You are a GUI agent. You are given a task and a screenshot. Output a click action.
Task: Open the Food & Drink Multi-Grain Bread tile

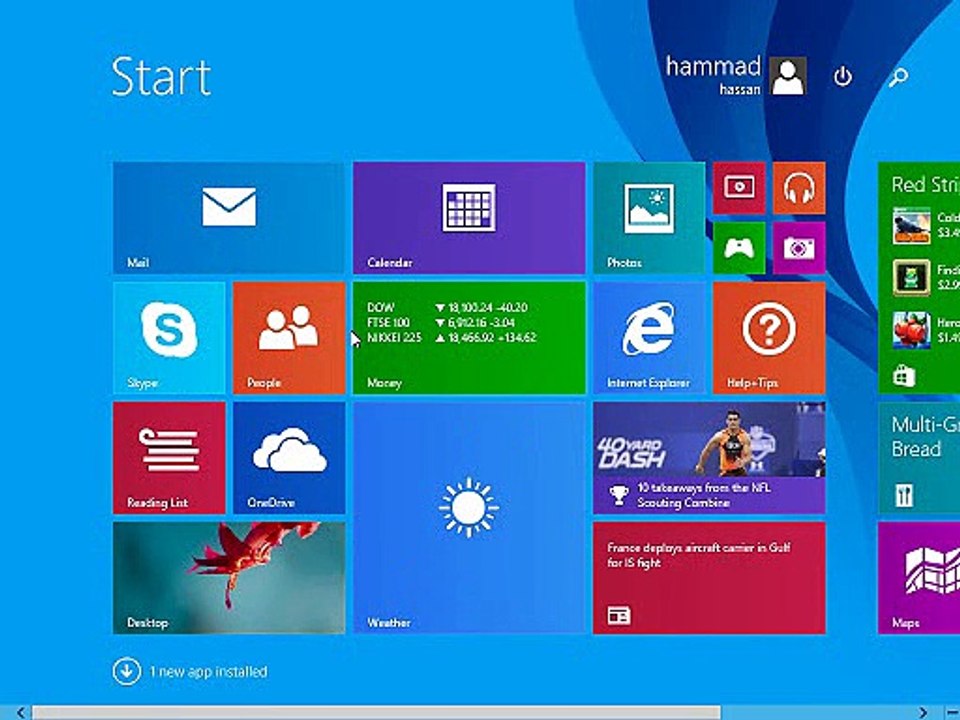click(x=919, y=457)
